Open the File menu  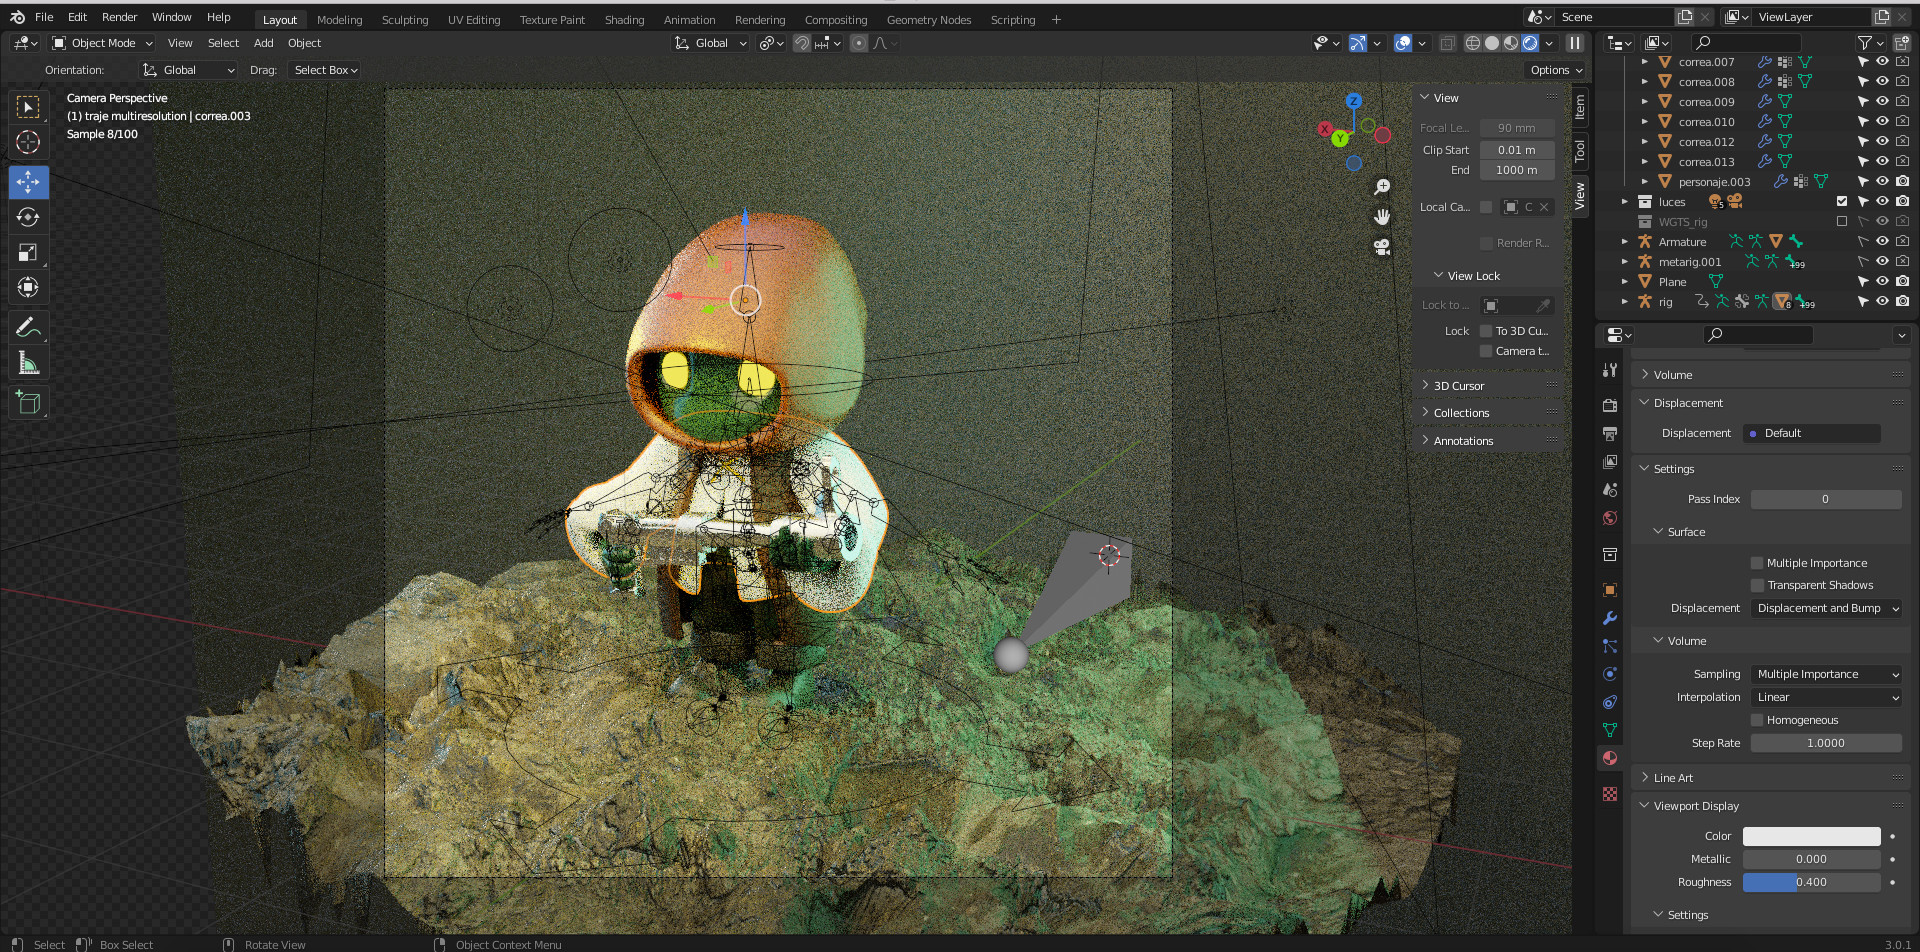point(44,17)
